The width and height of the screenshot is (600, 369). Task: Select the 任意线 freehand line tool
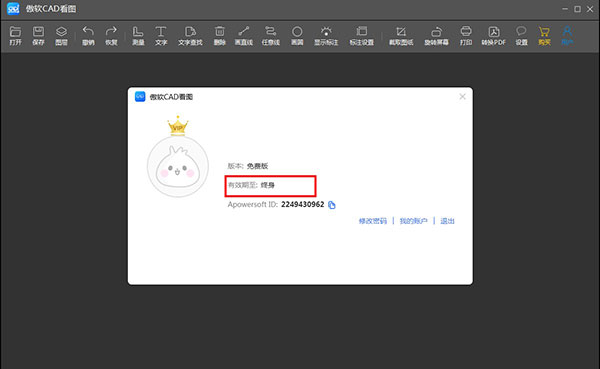271,36
